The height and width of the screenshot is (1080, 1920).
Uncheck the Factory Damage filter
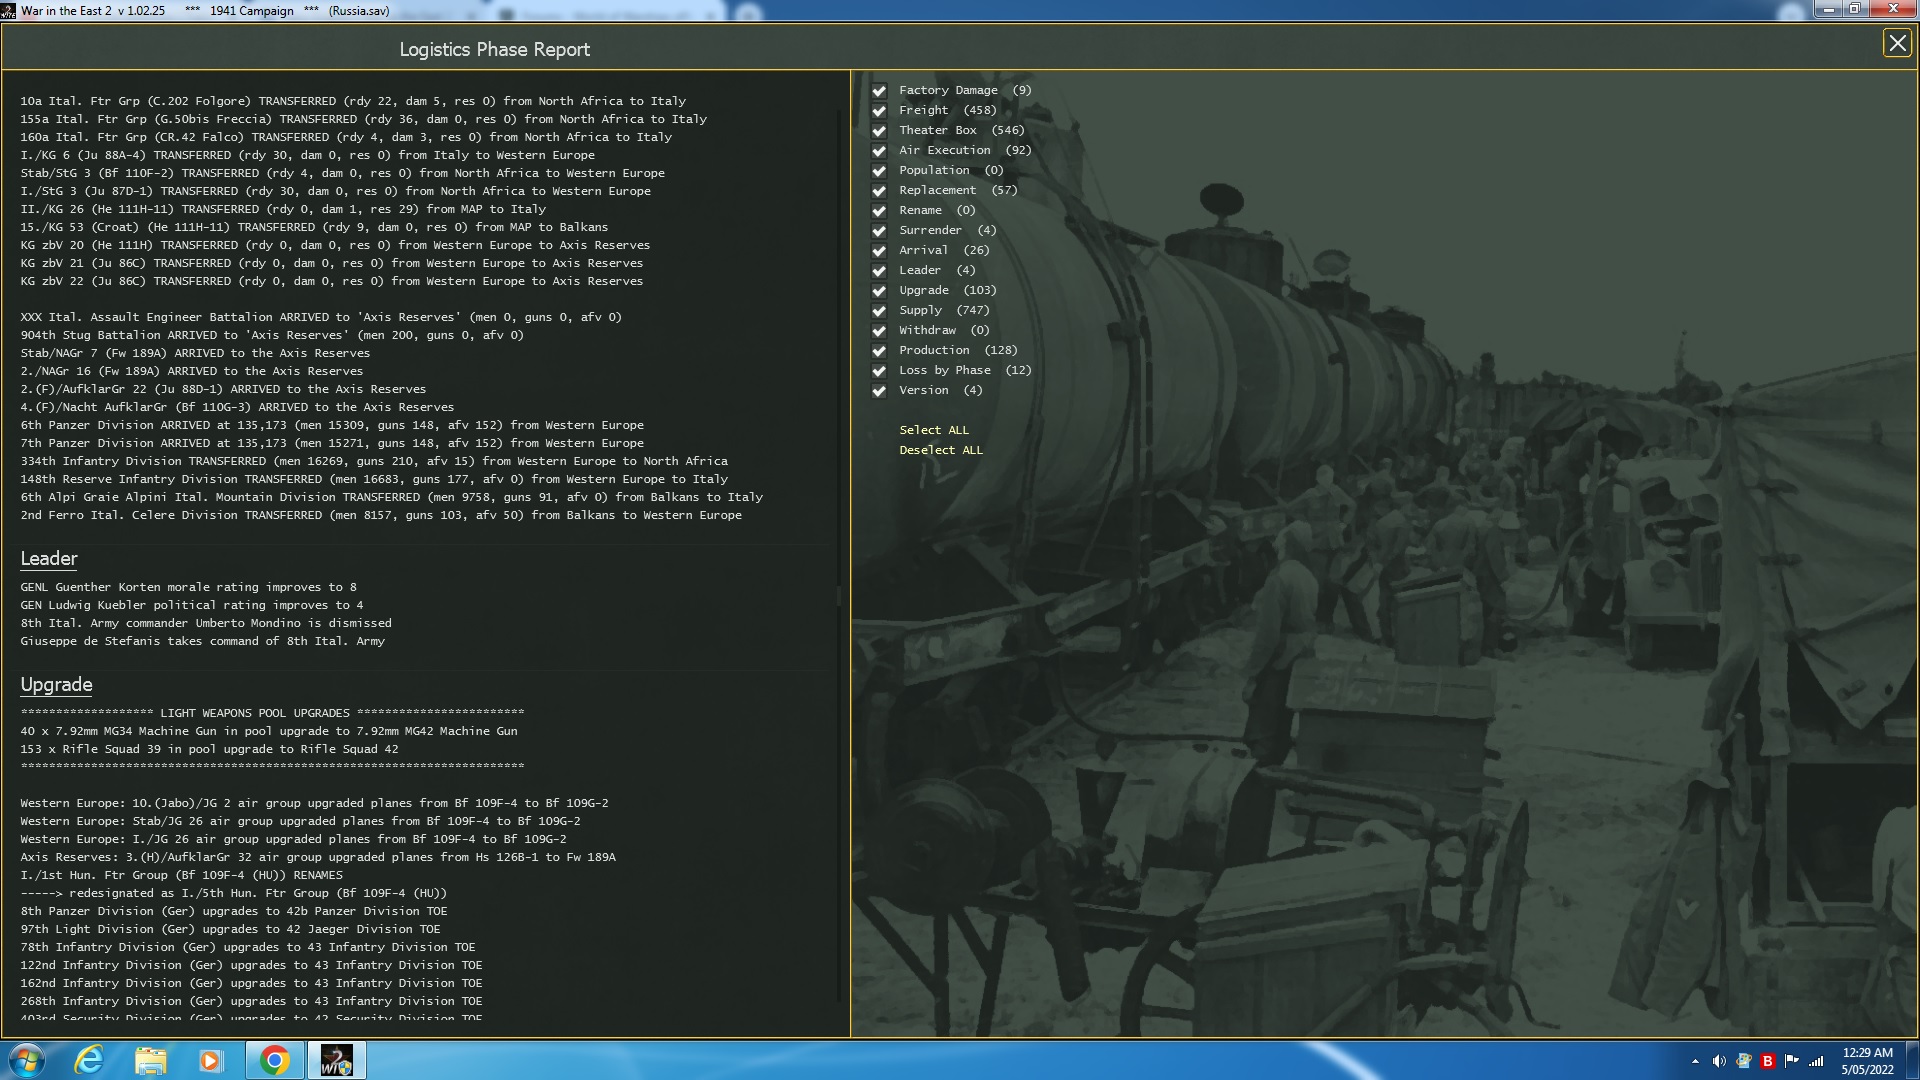[879, 91]
